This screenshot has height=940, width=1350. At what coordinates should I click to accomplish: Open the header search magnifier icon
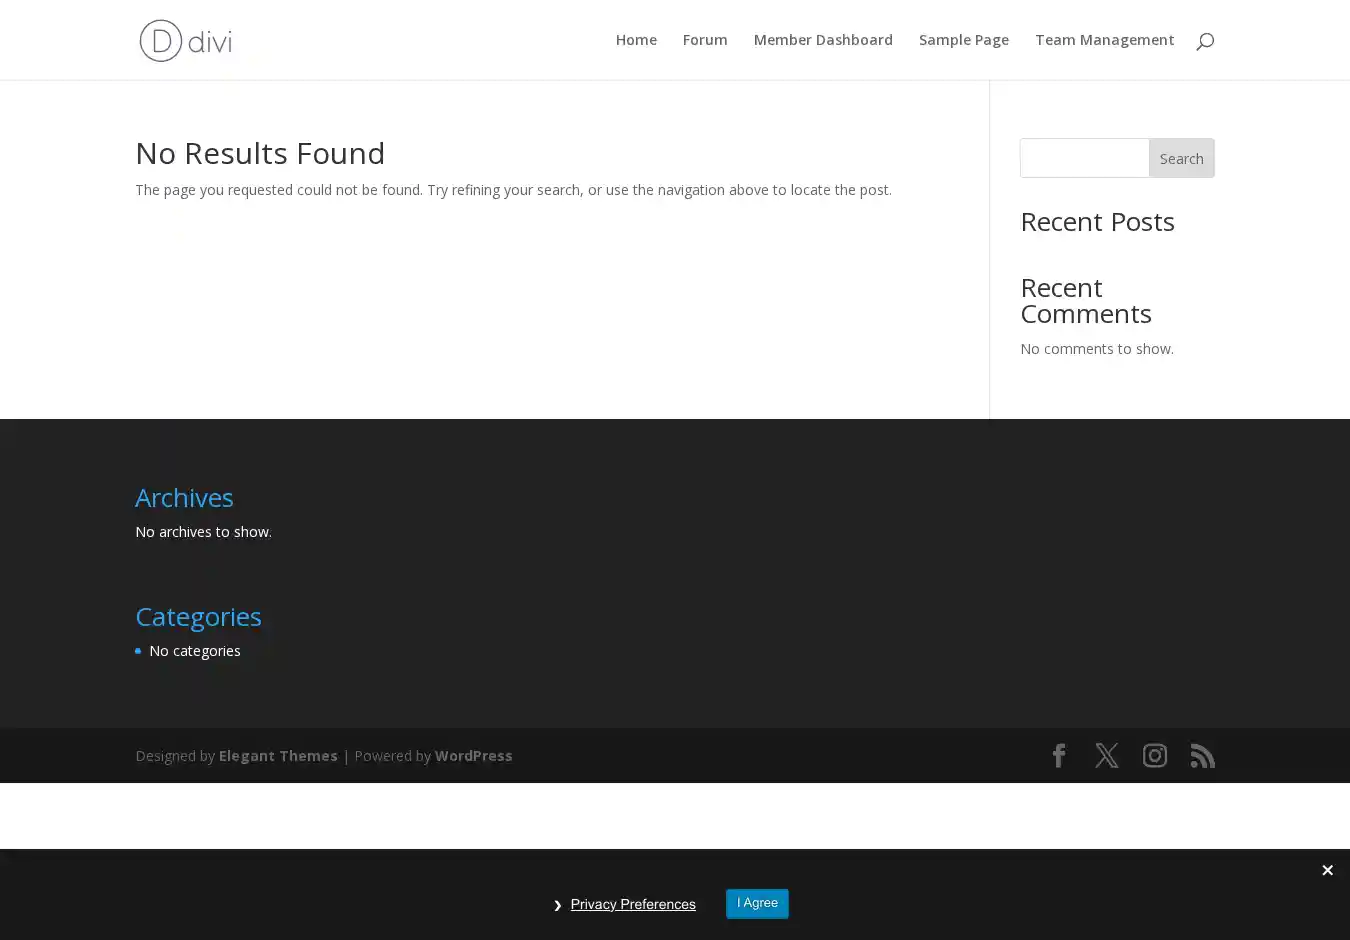click(1204, 41)
